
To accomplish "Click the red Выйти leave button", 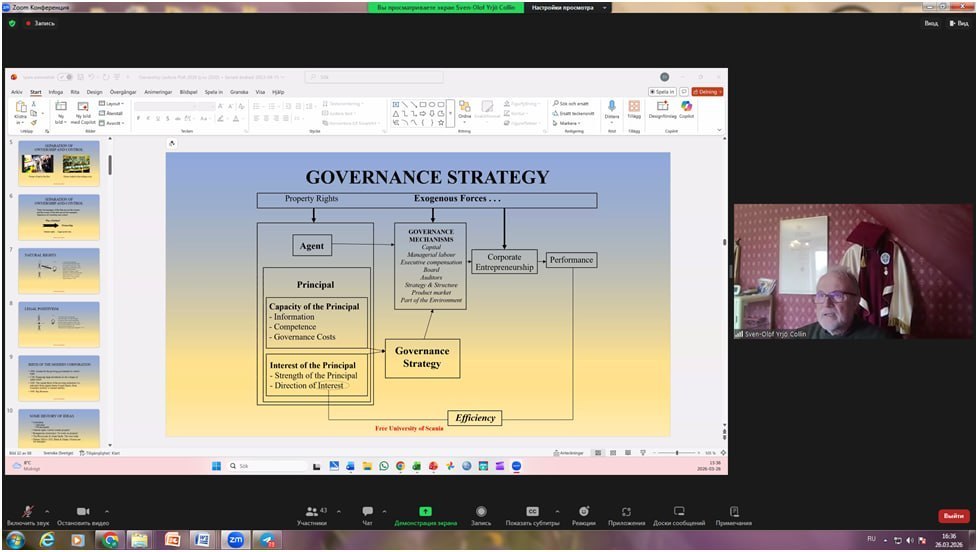I will coord(953,516).
